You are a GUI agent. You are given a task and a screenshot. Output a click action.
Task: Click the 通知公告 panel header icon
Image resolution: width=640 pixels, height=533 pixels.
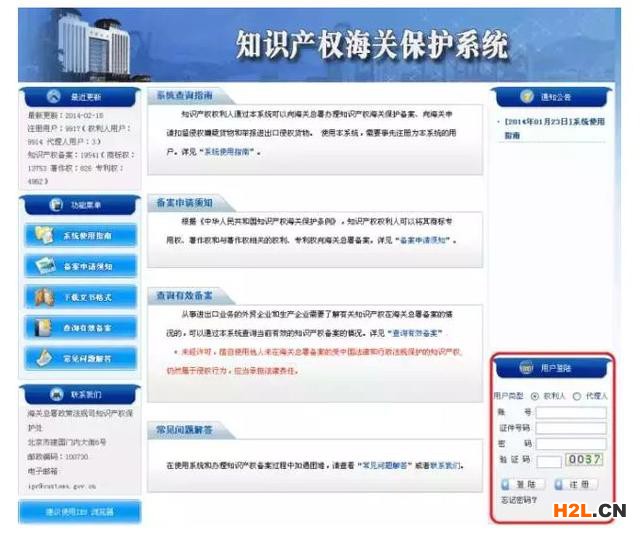point(527,97)
